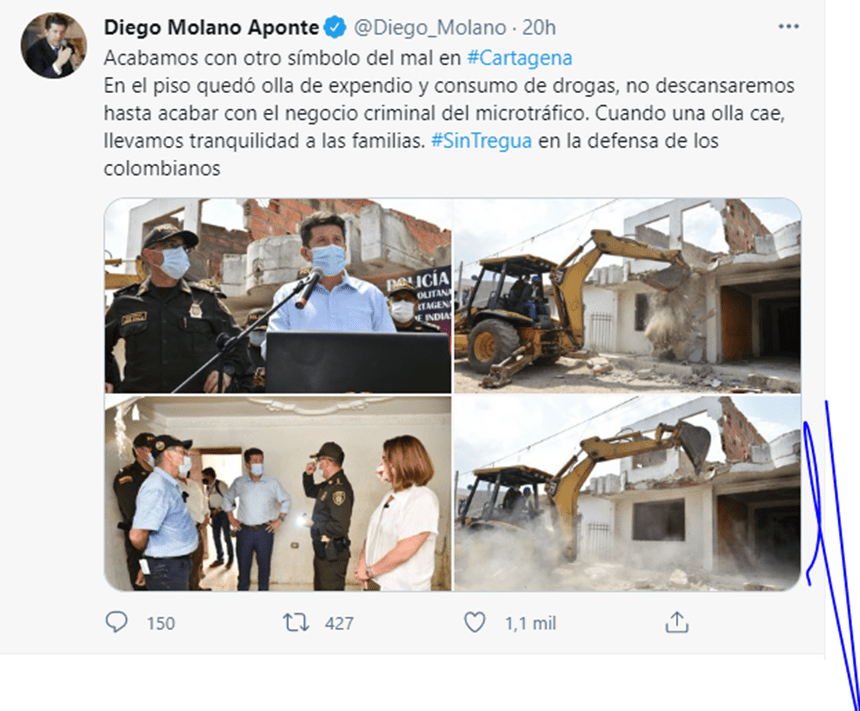Click the blue verified badge
This screenshot has width=860, height=711.
(335, 27)
